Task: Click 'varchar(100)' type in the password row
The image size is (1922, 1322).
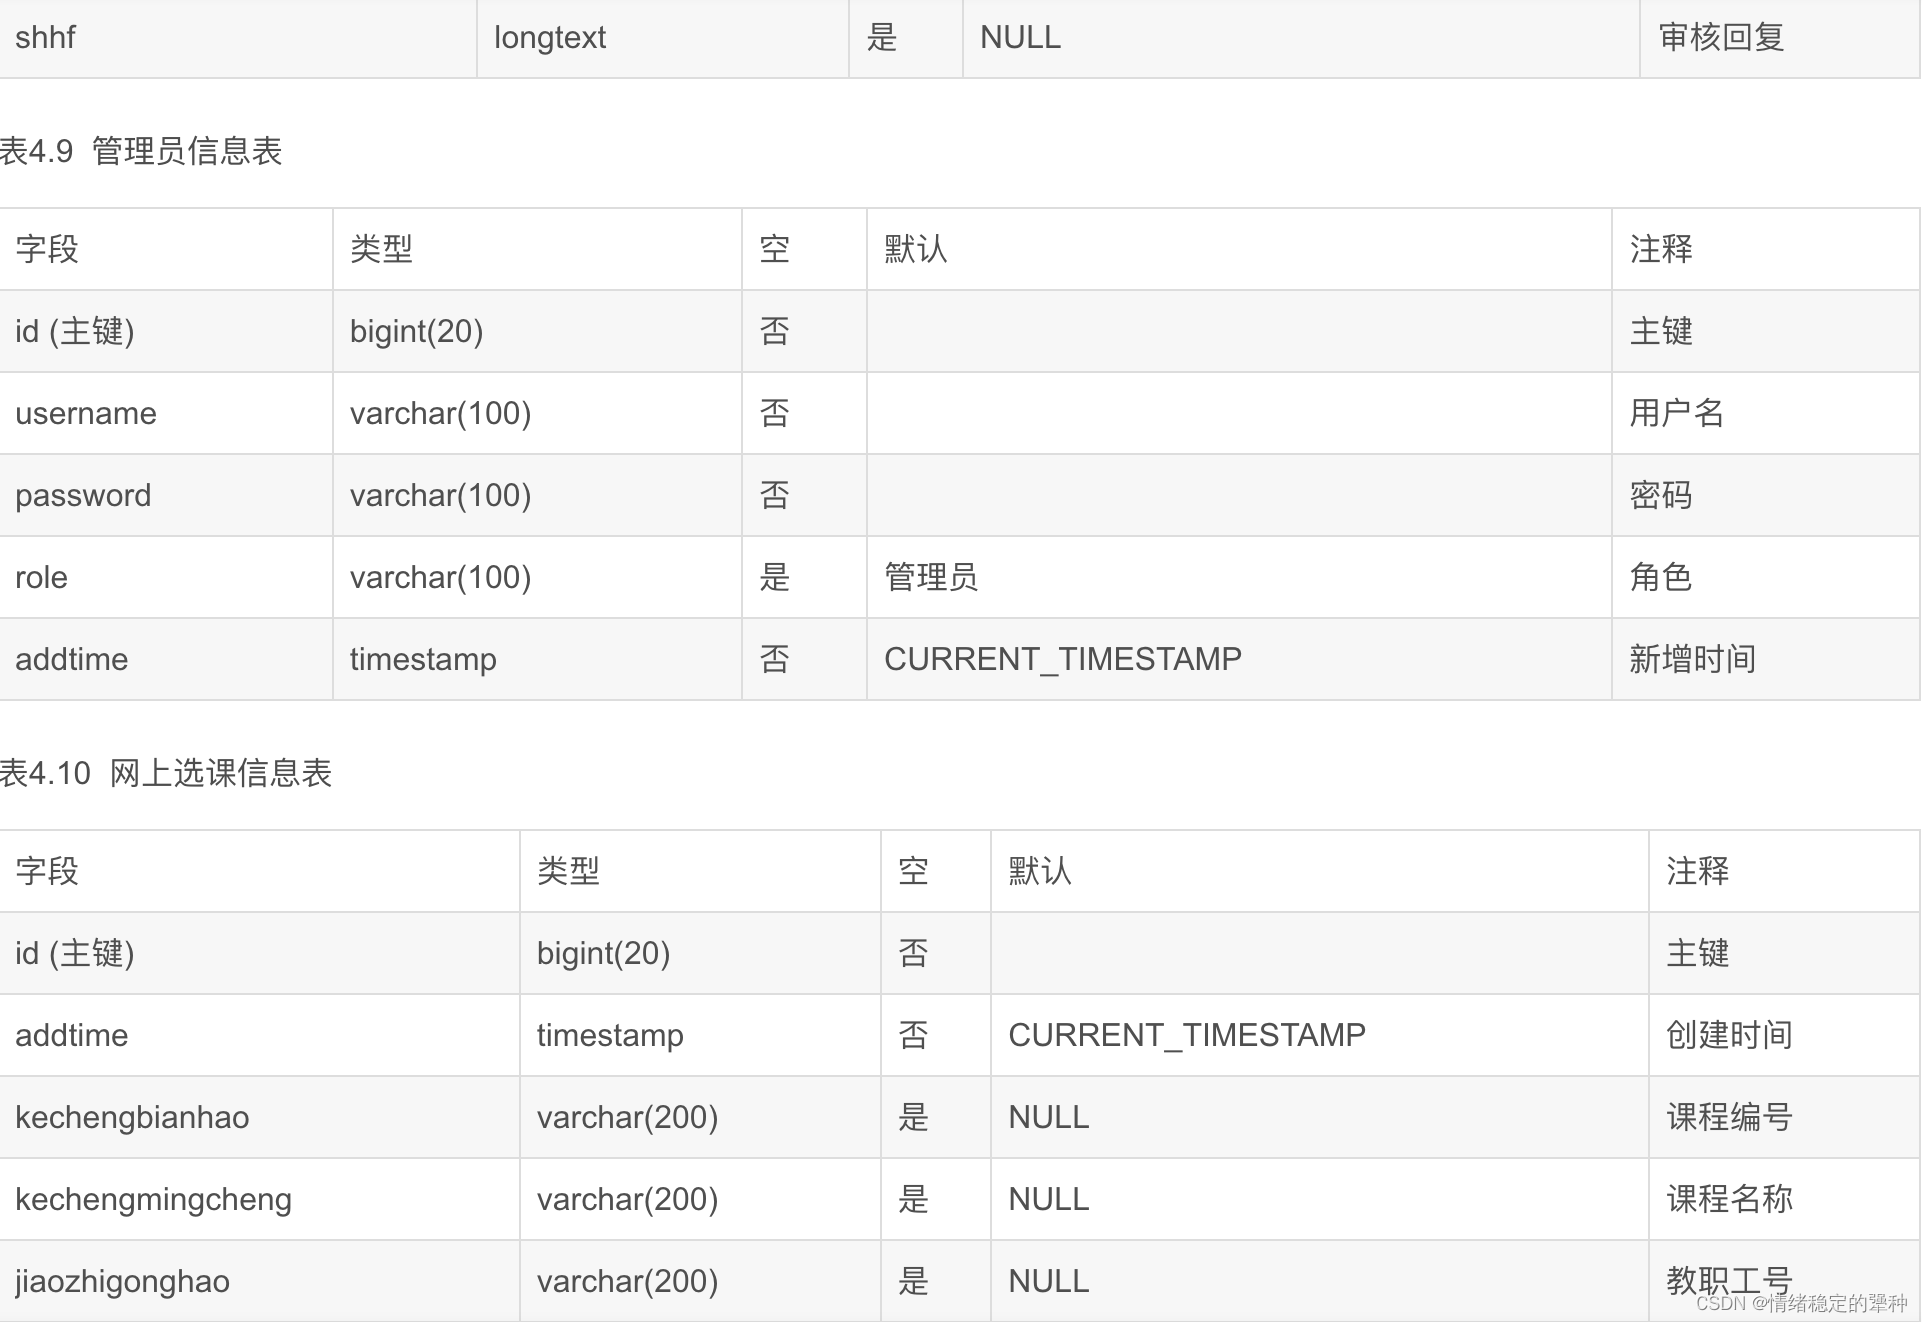Action: point(440,495)
